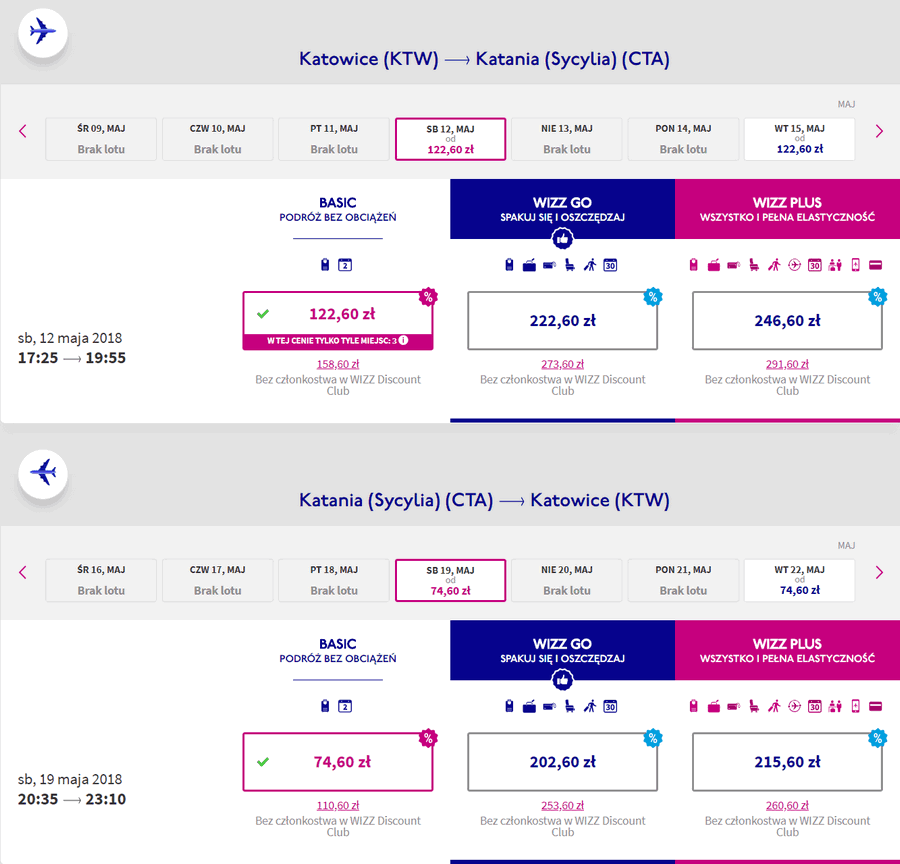Image resolution: width=900 pixels, height=864 pixels.
Task: Click the Katania to Katowice route title
Action: point(484,500)
